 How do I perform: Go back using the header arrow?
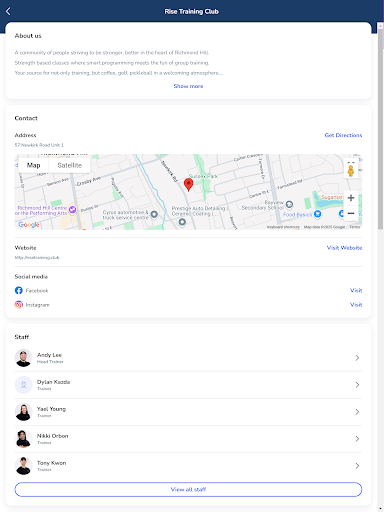coord(8,11)
